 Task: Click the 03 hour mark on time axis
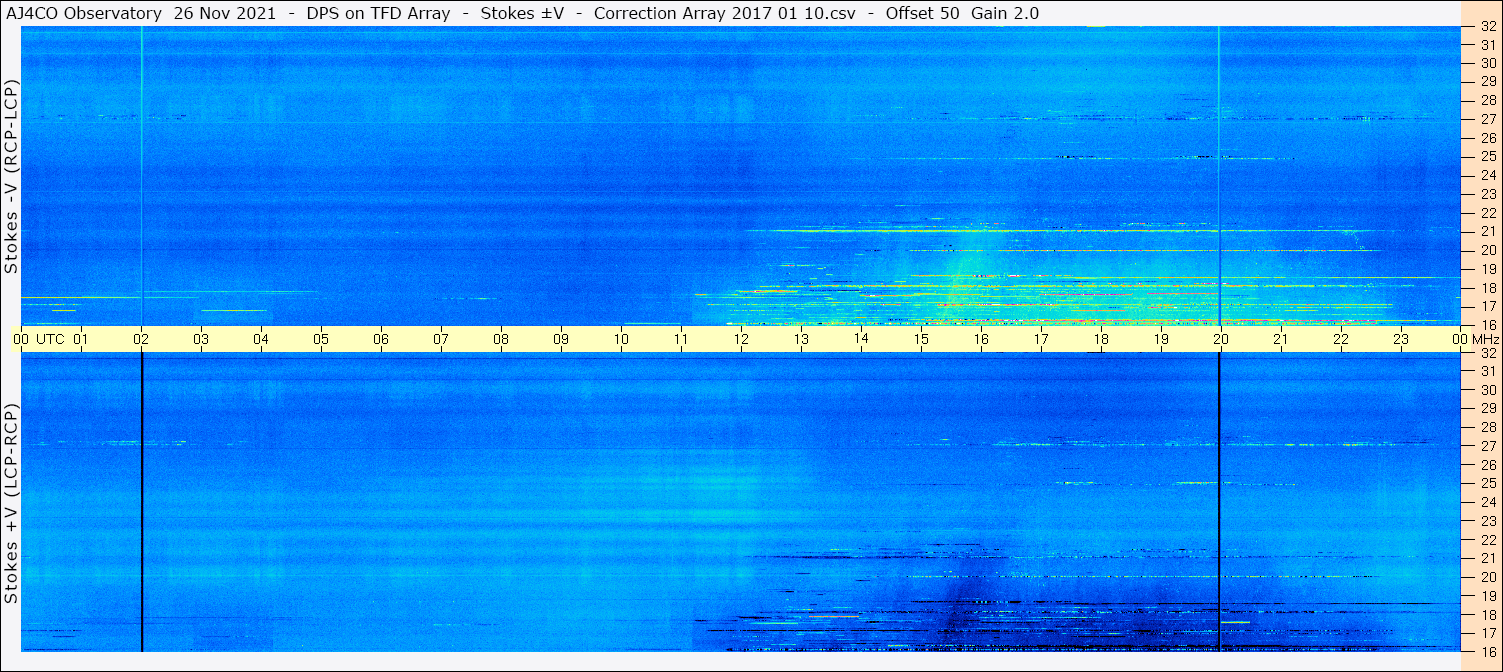[x=201, y=339]
